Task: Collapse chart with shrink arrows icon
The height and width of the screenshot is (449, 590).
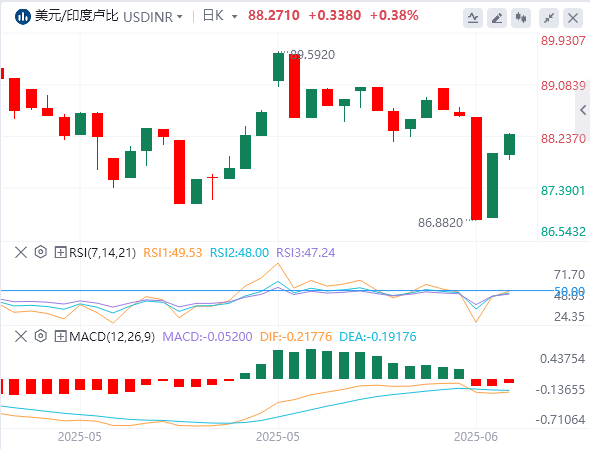Action: click(549, 18)
